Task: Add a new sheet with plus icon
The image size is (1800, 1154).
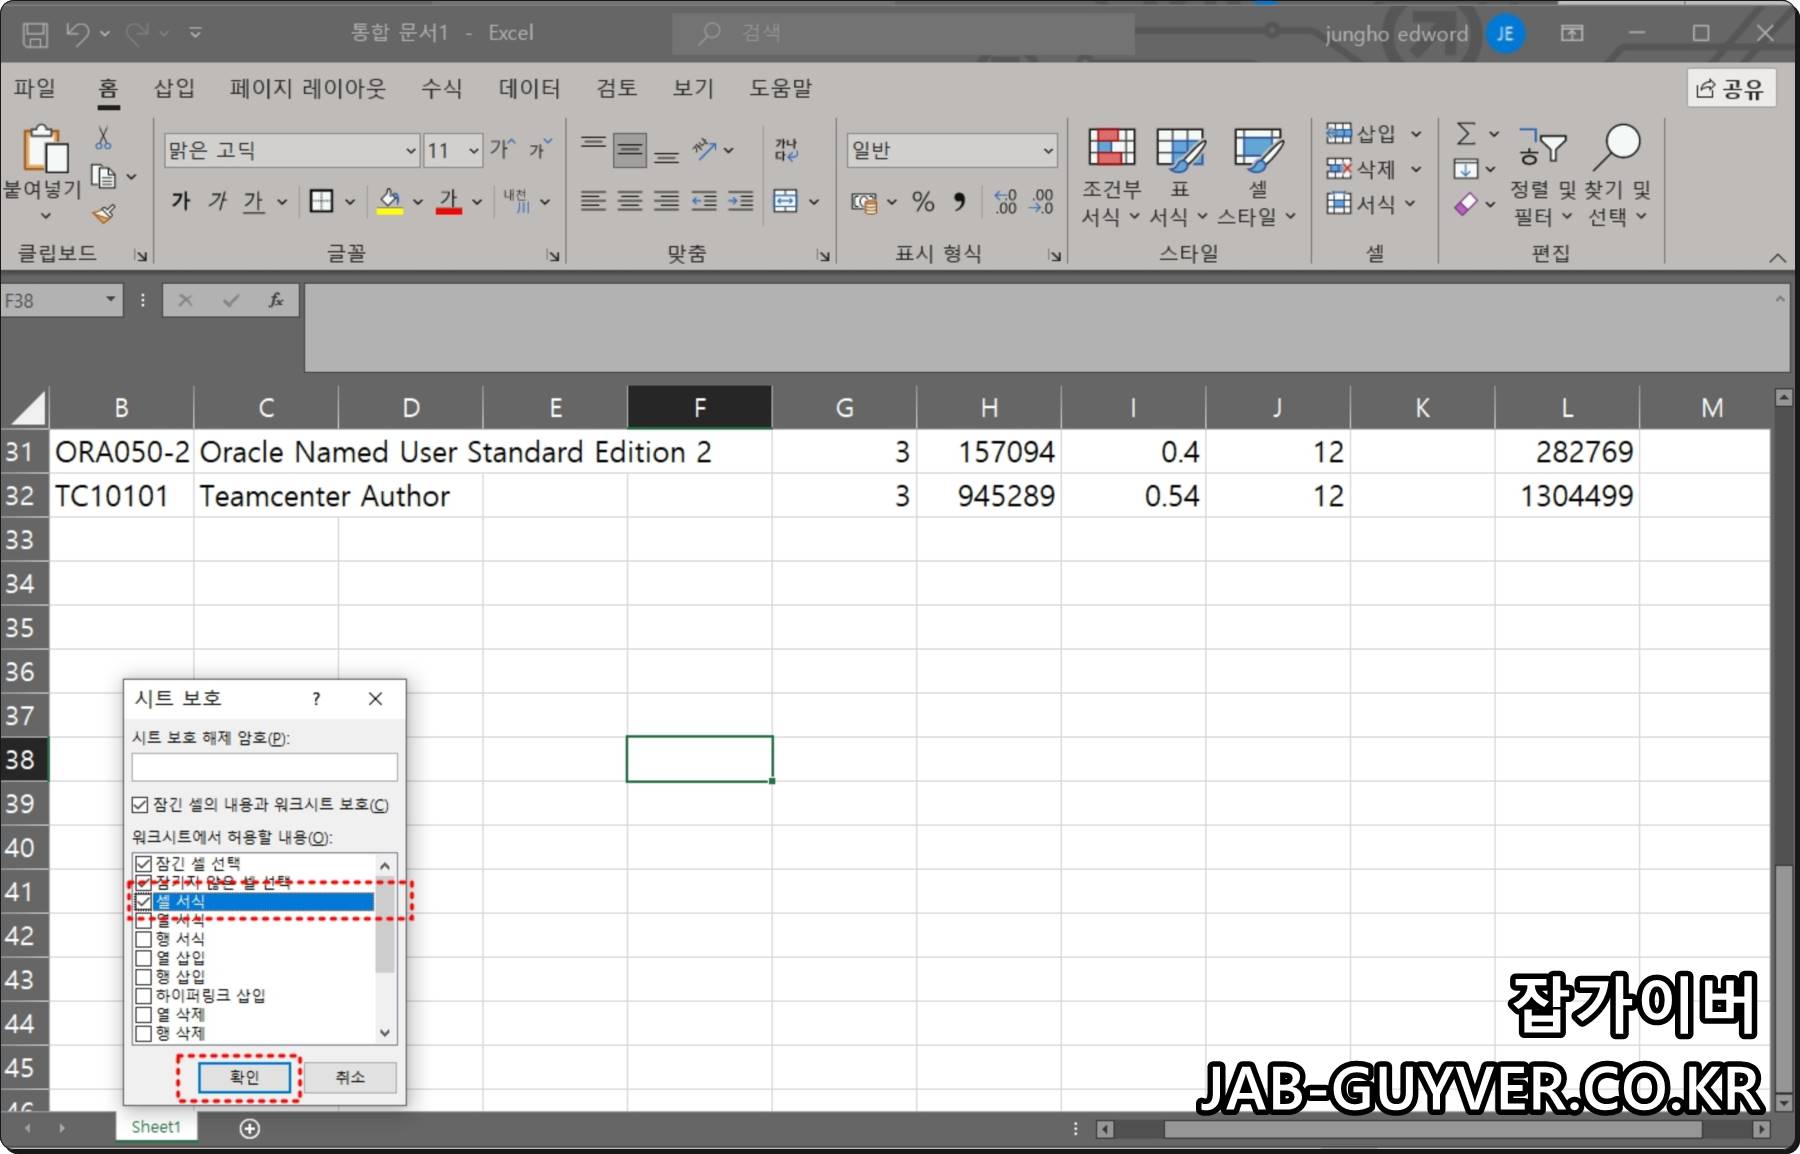Action: coord(250,1128)
